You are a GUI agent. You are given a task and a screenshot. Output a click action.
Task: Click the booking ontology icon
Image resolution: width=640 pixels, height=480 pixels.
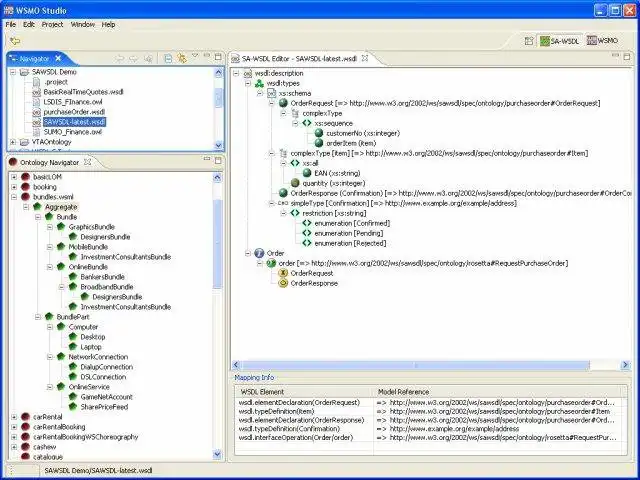pyautogui.click(x=25, y=187)
